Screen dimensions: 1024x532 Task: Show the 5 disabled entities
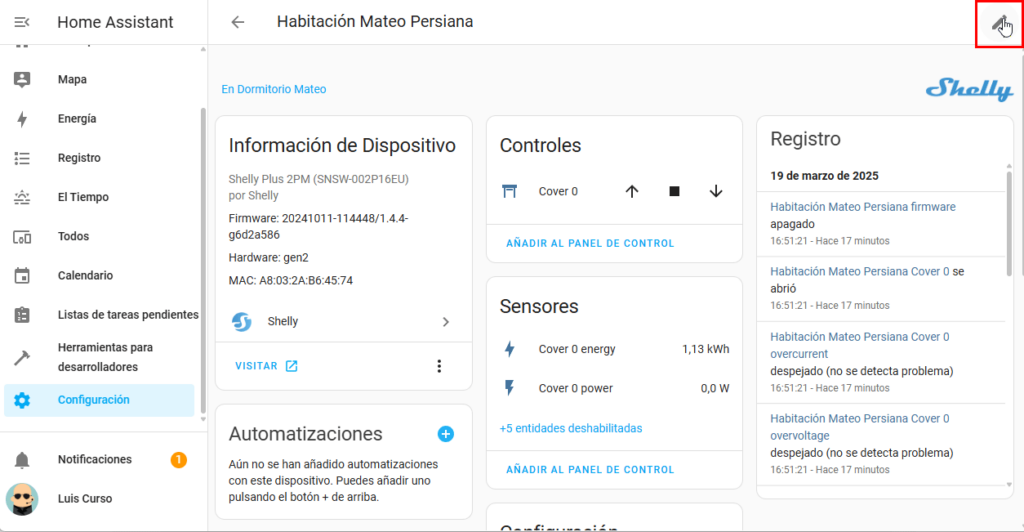point(570,428)
